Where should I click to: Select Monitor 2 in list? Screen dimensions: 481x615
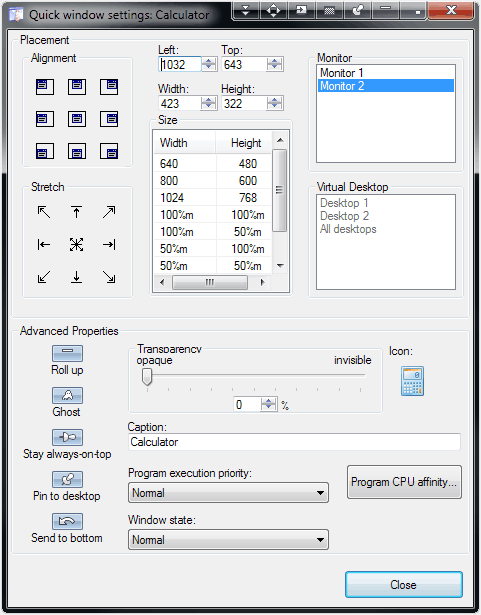tap(386, 86)
